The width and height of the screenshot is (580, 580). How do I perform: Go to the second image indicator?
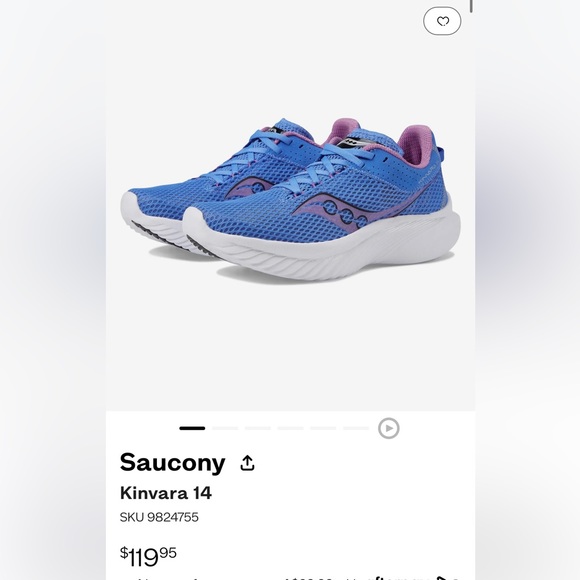[225, 428]
